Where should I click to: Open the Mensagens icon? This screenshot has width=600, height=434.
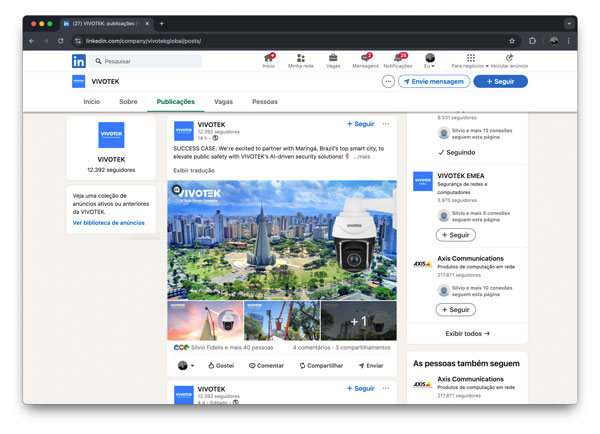click(365, 60)
